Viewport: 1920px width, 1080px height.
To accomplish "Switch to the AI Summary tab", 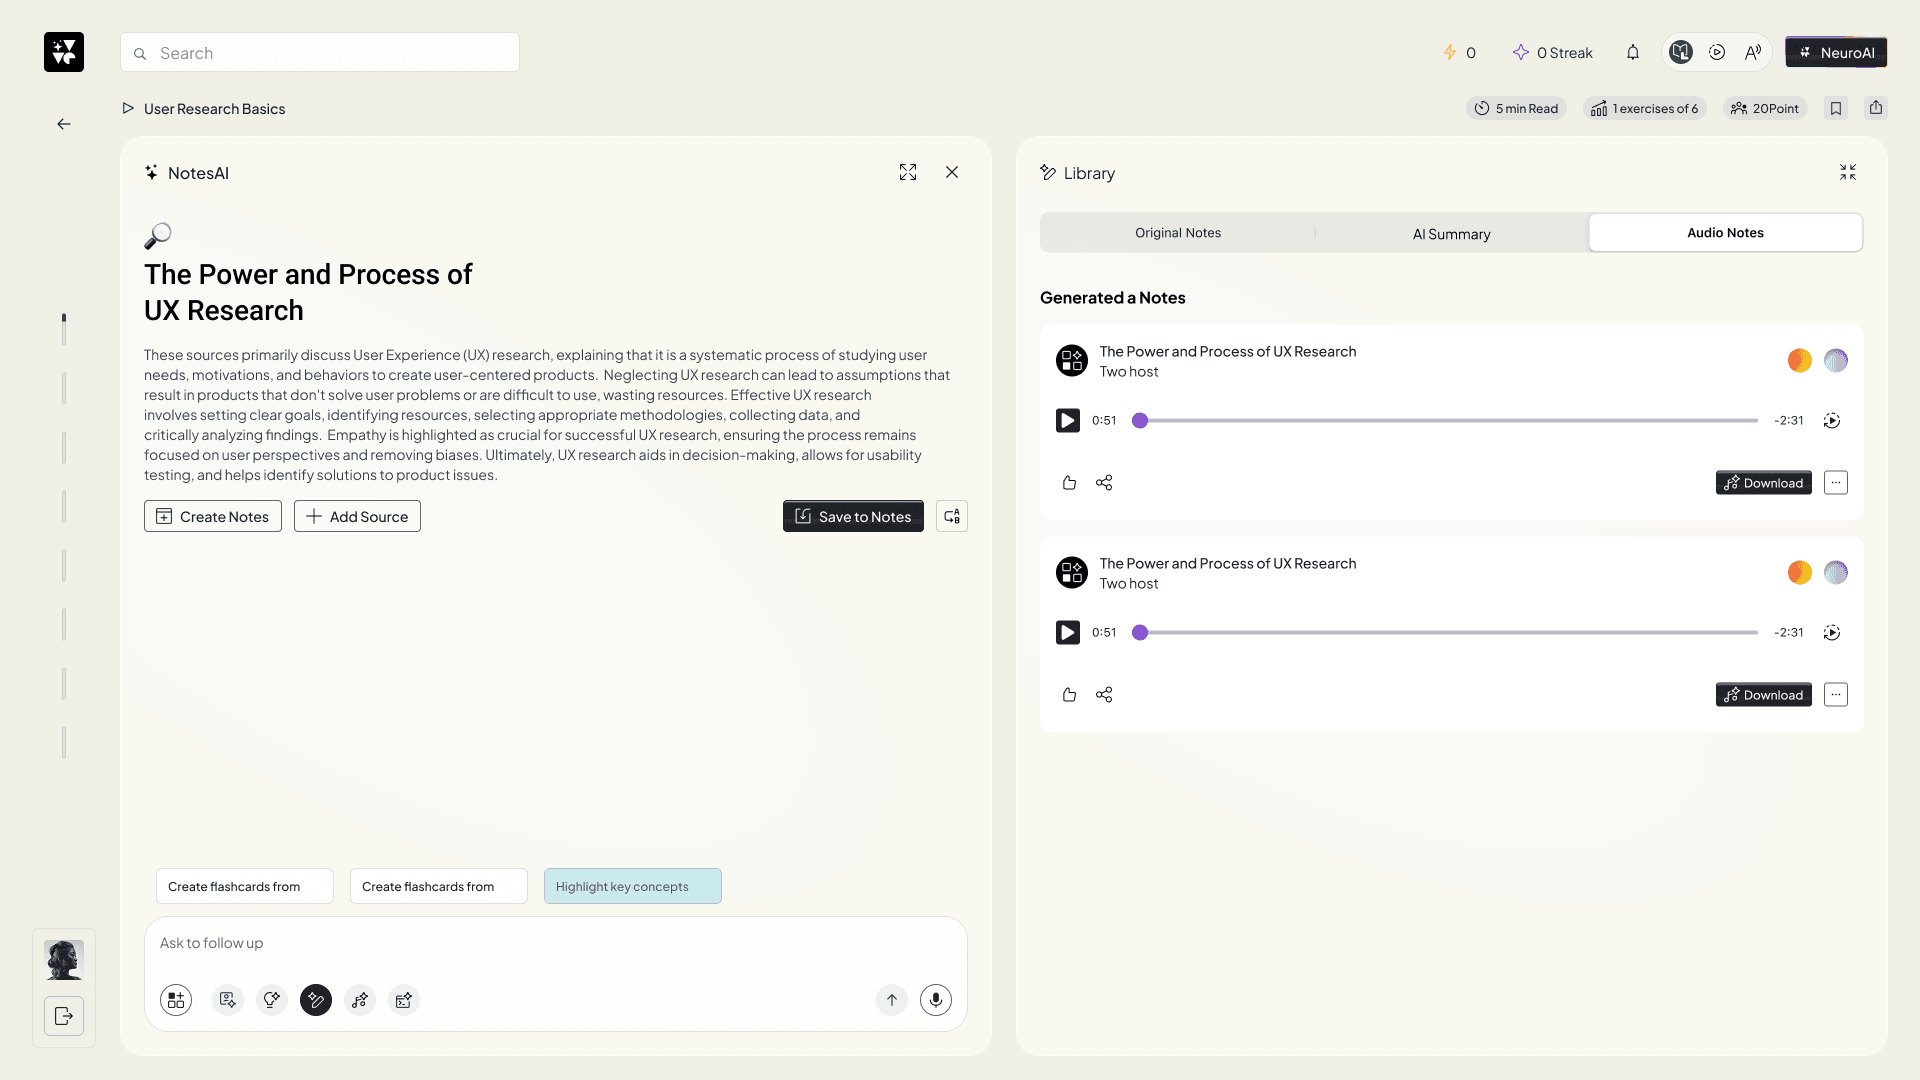I will [x=1451, y=233].
